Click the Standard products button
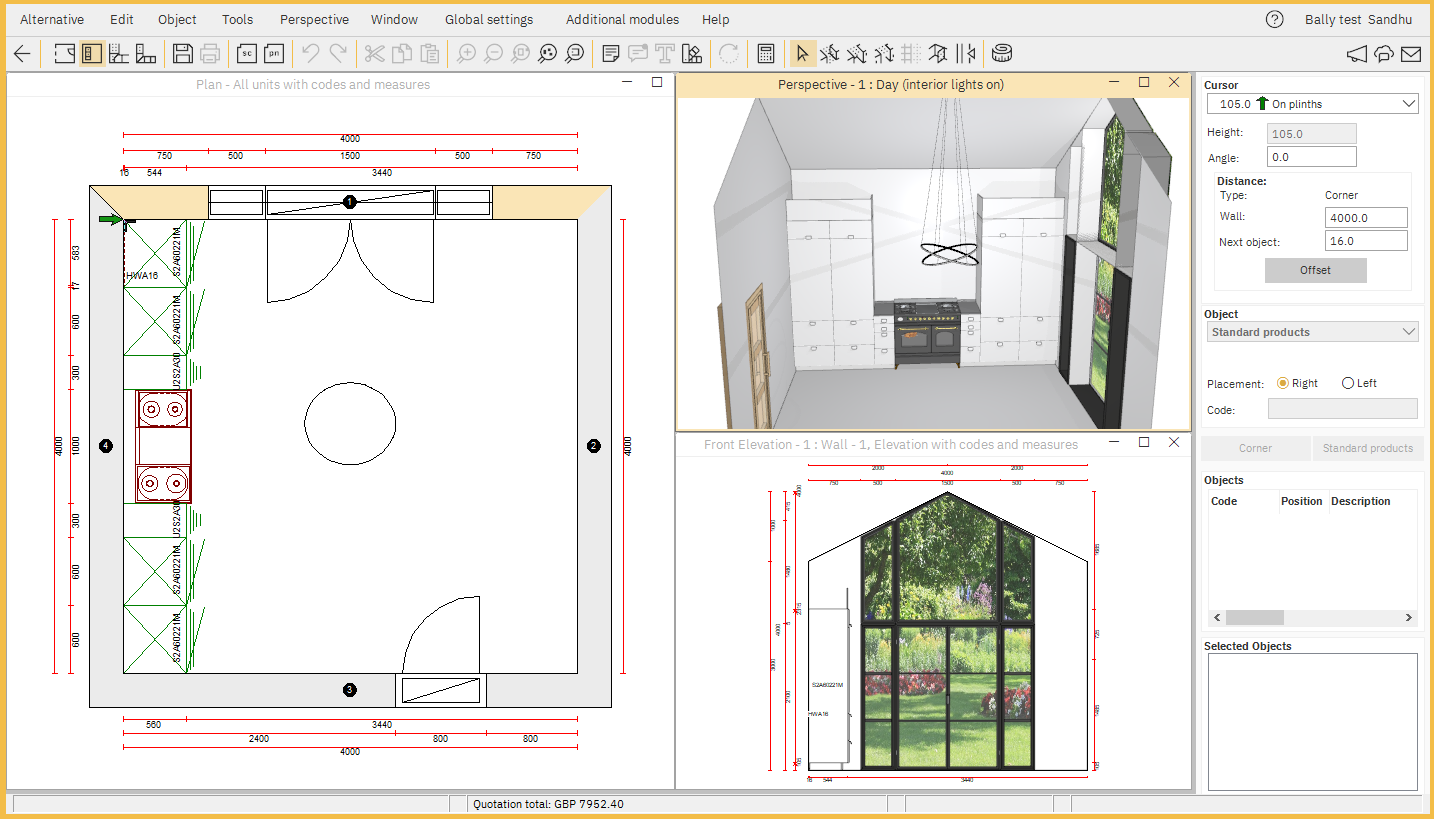1434x819 pixels. (1367, 448)
